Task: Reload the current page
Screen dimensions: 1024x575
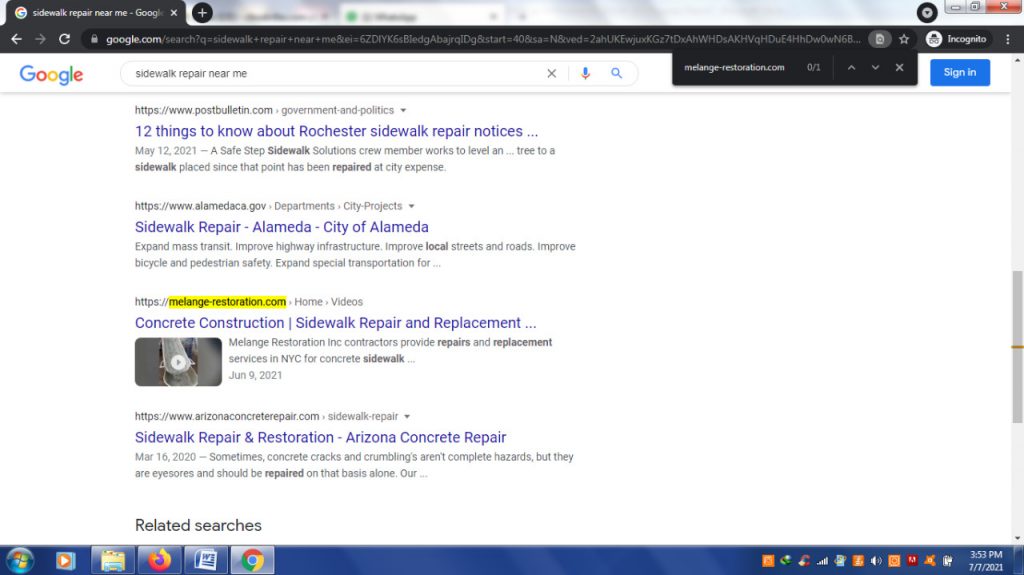Action: coord(64,39)
